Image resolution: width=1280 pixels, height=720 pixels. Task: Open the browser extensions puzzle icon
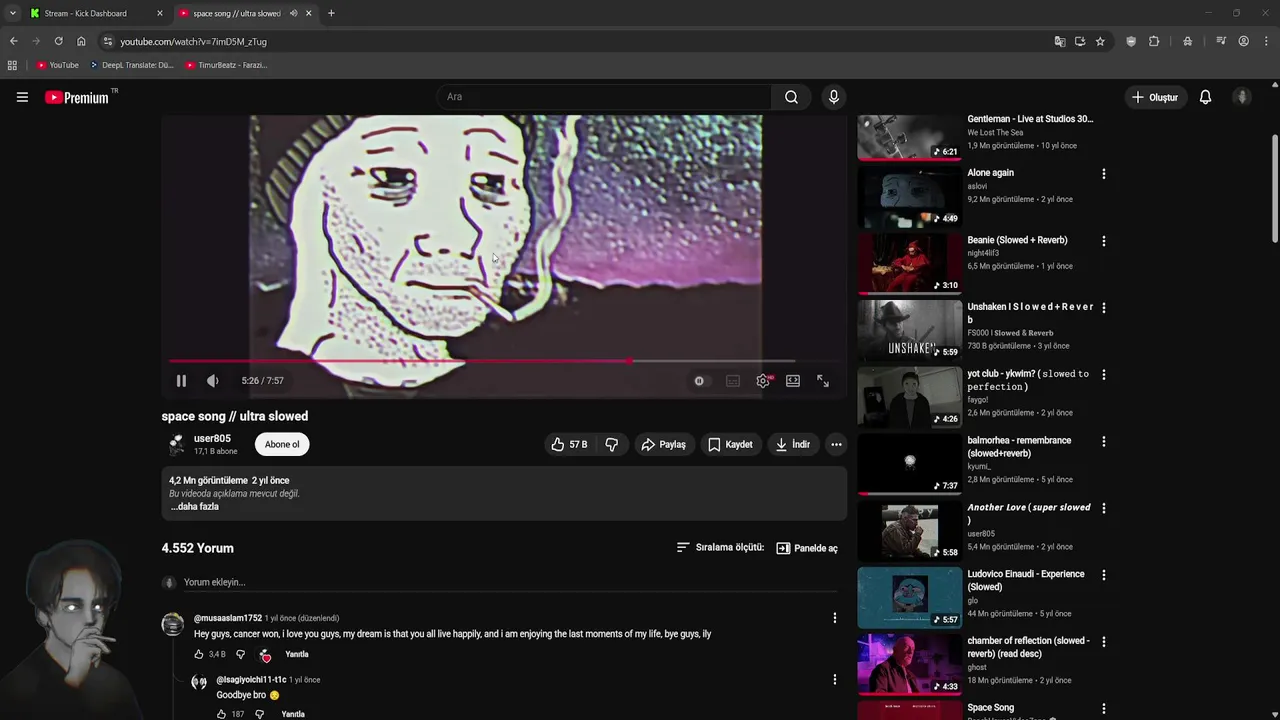[x=1154, y=41]
